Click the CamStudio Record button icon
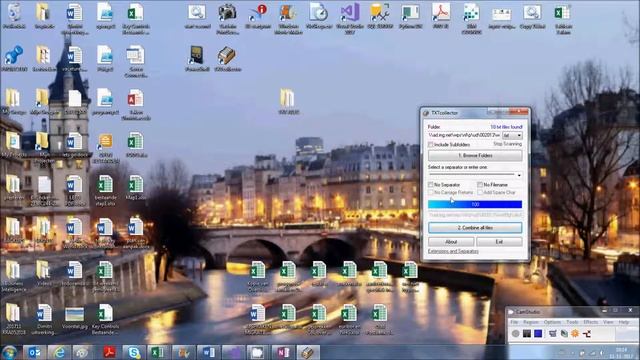This screenshot has height=360, width=640. (x=516, y=333)
